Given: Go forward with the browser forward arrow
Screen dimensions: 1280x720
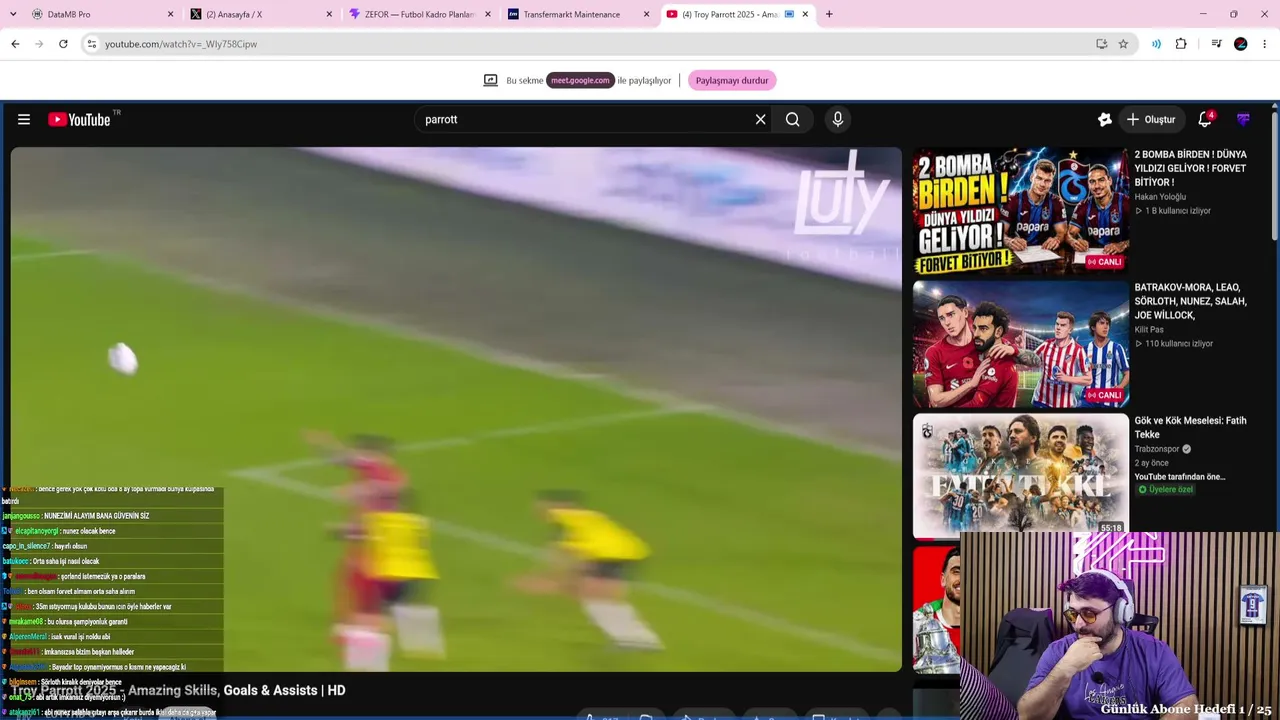Looking at the screenshot, I should tap(39, 44).
